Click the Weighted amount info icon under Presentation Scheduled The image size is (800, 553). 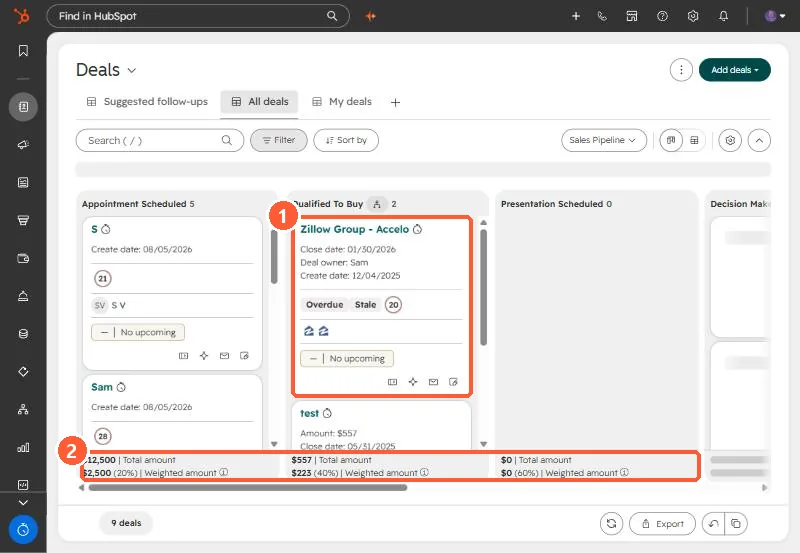624,472
